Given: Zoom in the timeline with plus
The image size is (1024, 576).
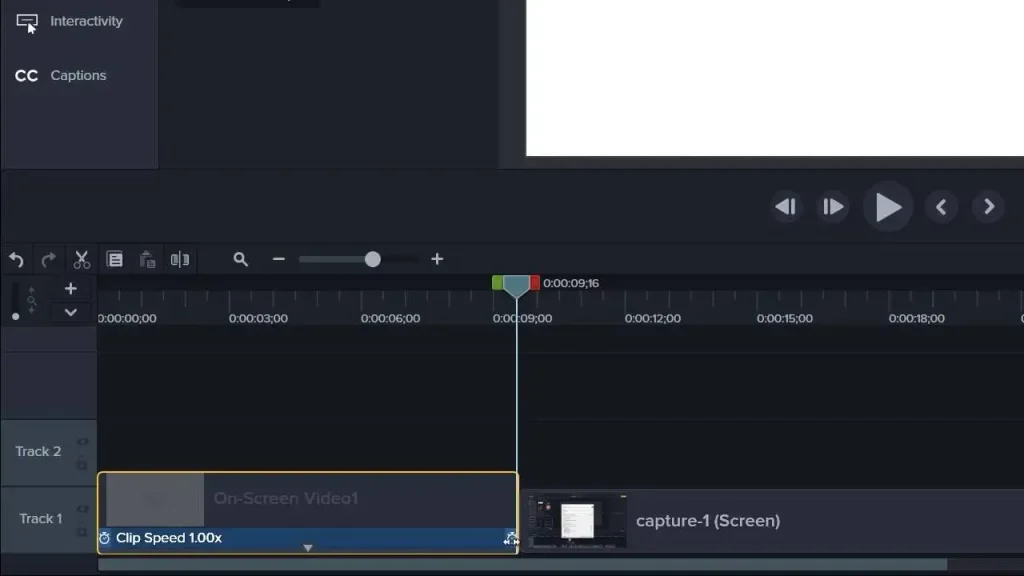Looking at the screenshot, I should coord(437,259).
